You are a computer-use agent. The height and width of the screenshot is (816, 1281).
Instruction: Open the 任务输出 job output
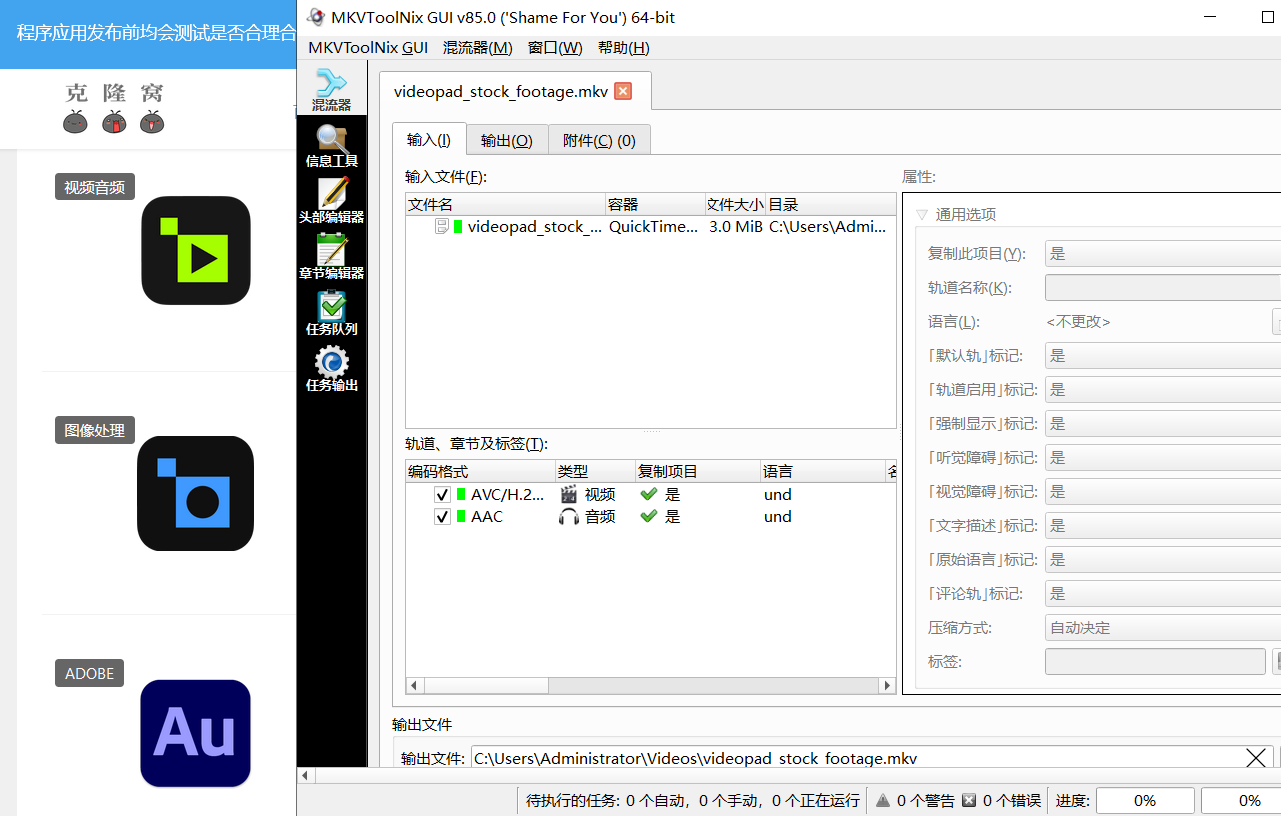pyautogui.click(x=331, y=370)
